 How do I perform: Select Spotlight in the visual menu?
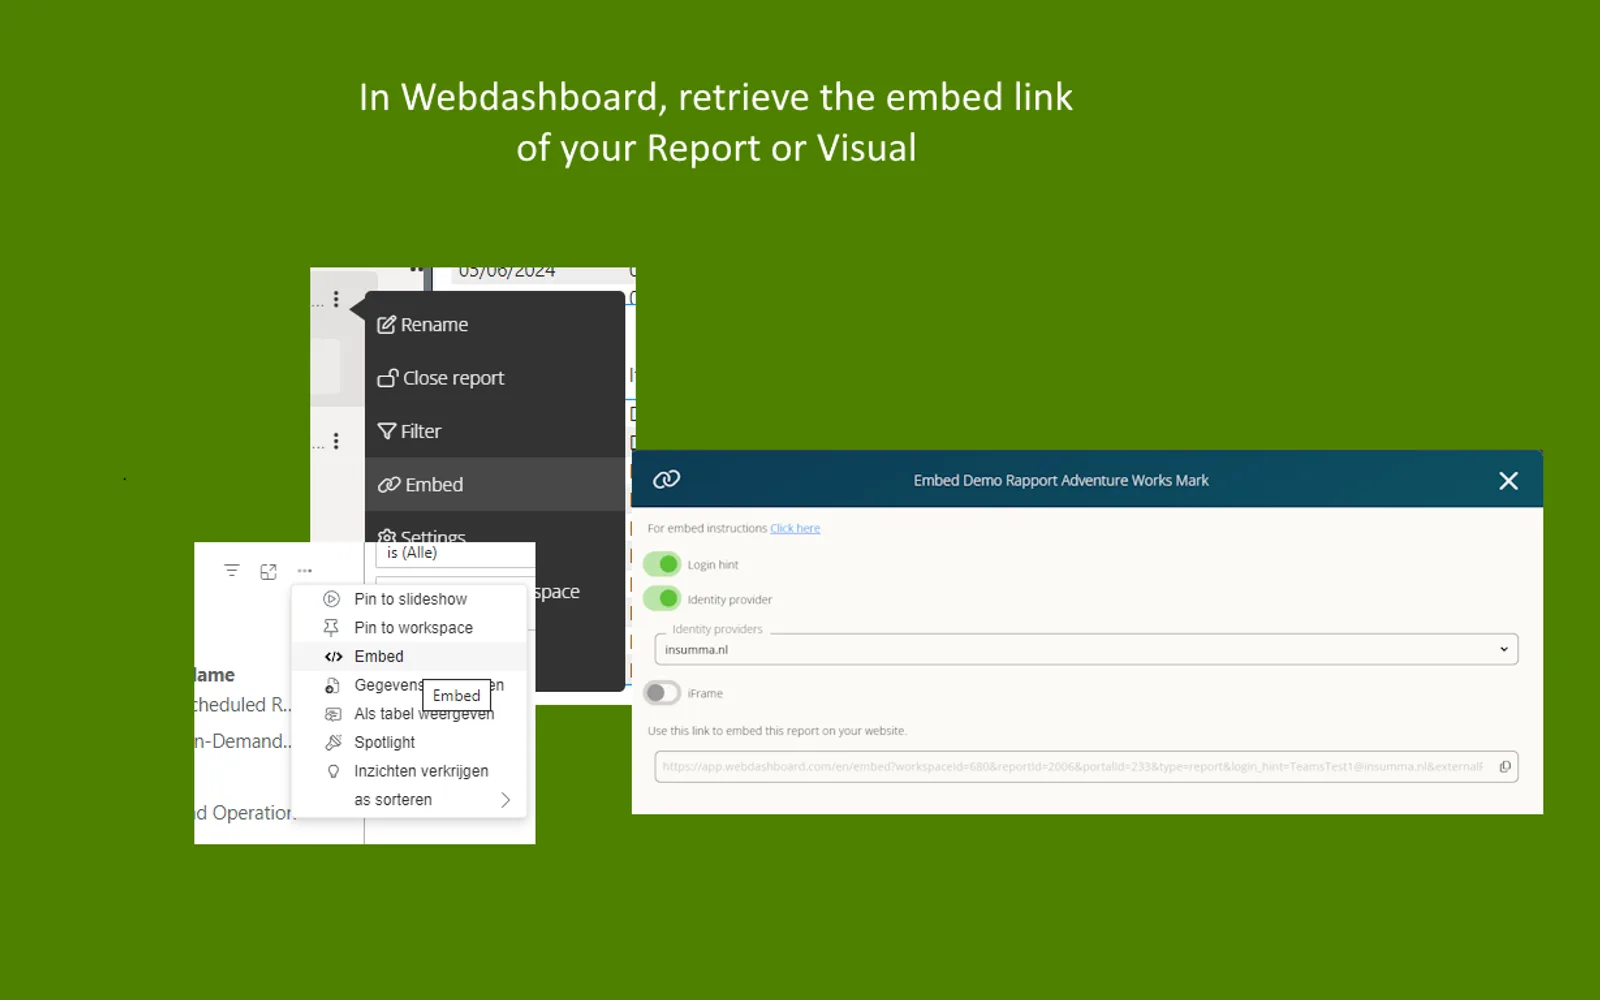pyautogui.click(x=409, y=742)
